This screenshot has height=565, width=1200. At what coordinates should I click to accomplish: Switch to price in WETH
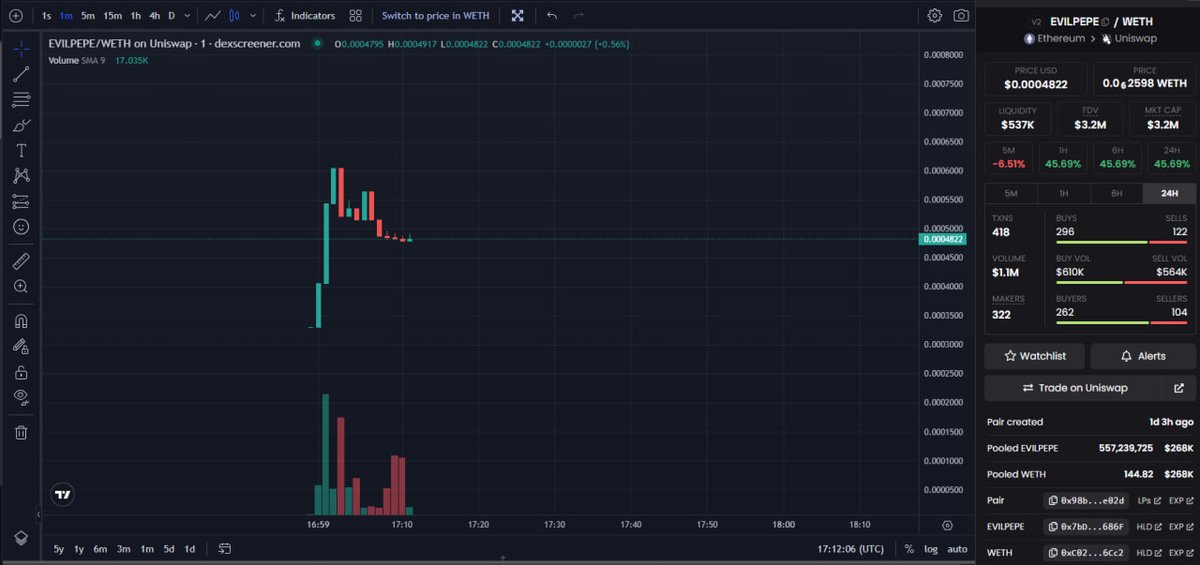[x=435, y=16]
